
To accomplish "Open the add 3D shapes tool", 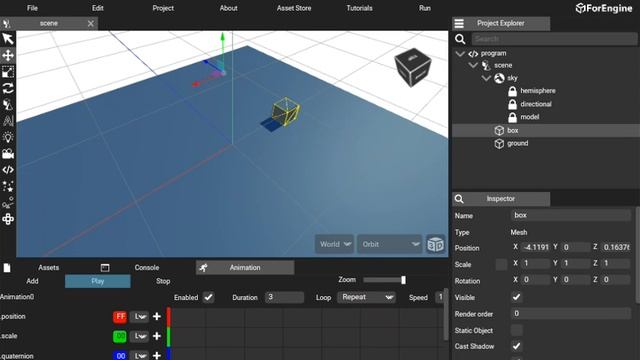I will (8, 104).
